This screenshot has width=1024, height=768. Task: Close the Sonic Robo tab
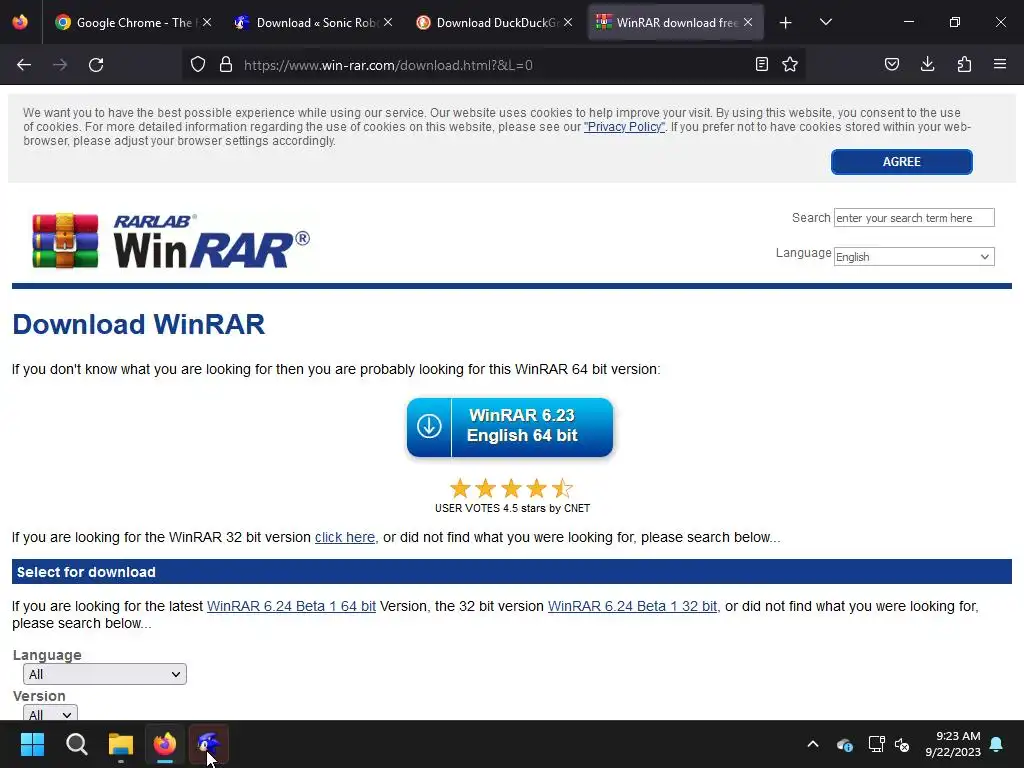(x=388, y=22)
